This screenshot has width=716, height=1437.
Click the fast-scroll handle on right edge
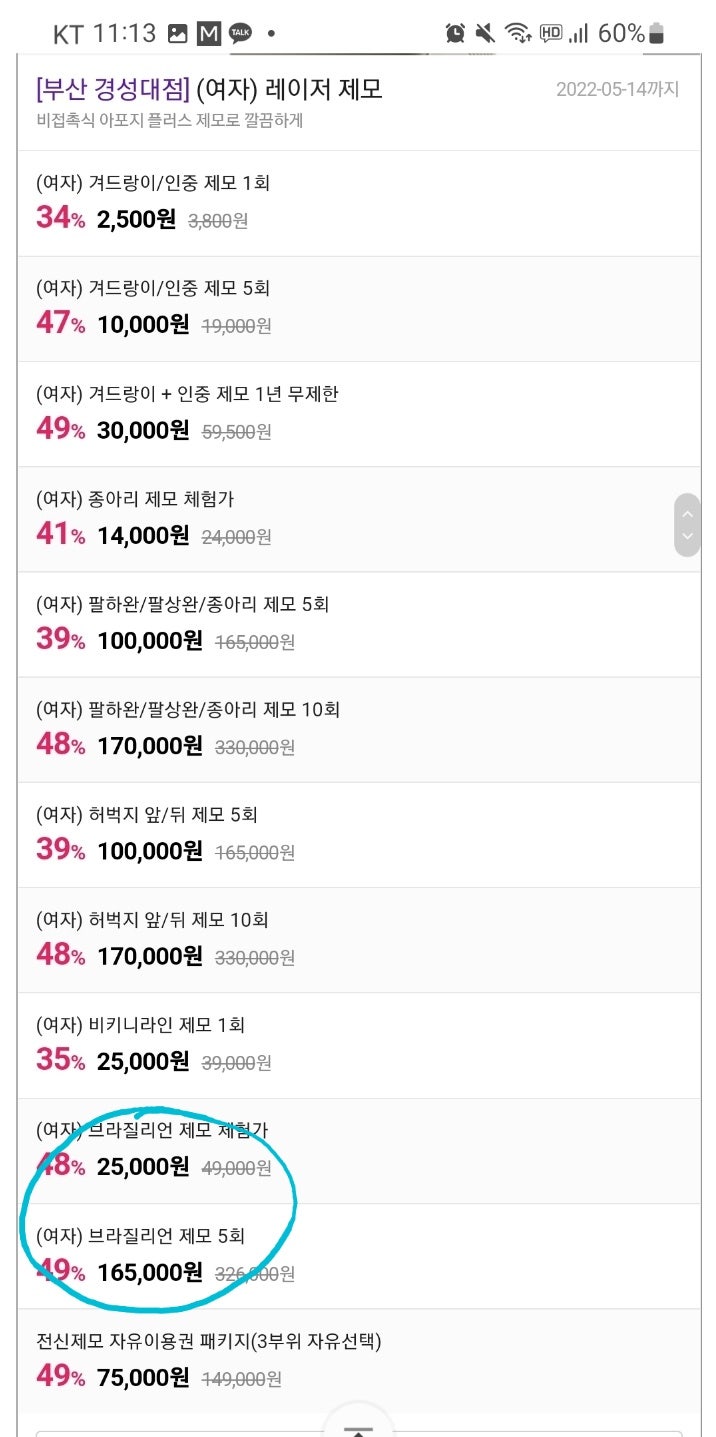click(686, 525)
